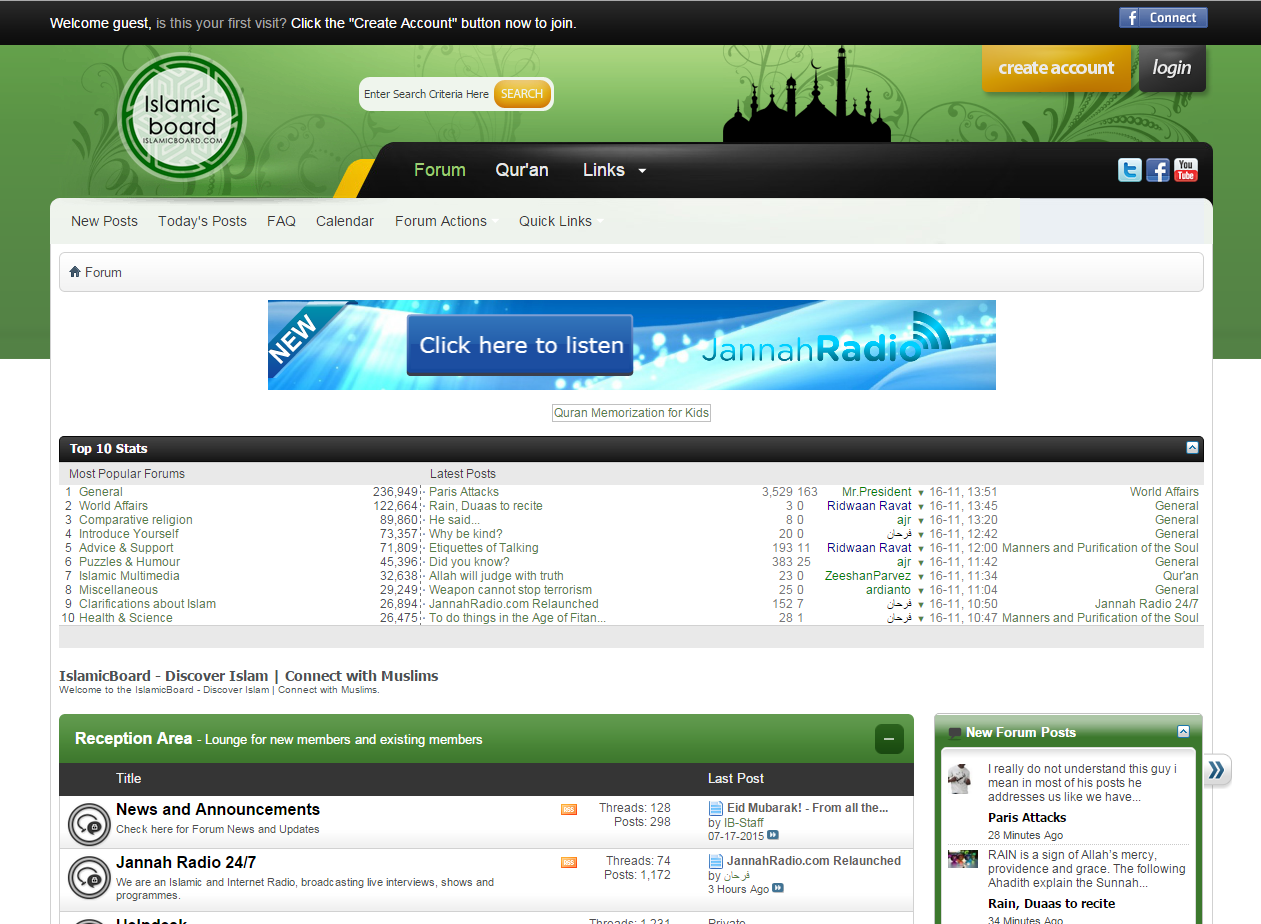
Task: Click Jannah Radio 24/7 forum status icon
Action: pos(89,878)
